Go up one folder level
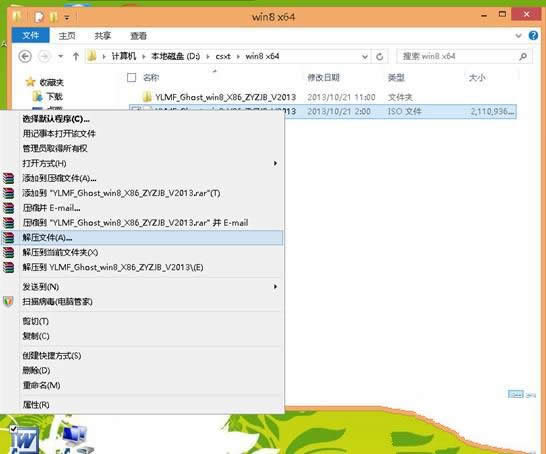 (x=76, y=56)
